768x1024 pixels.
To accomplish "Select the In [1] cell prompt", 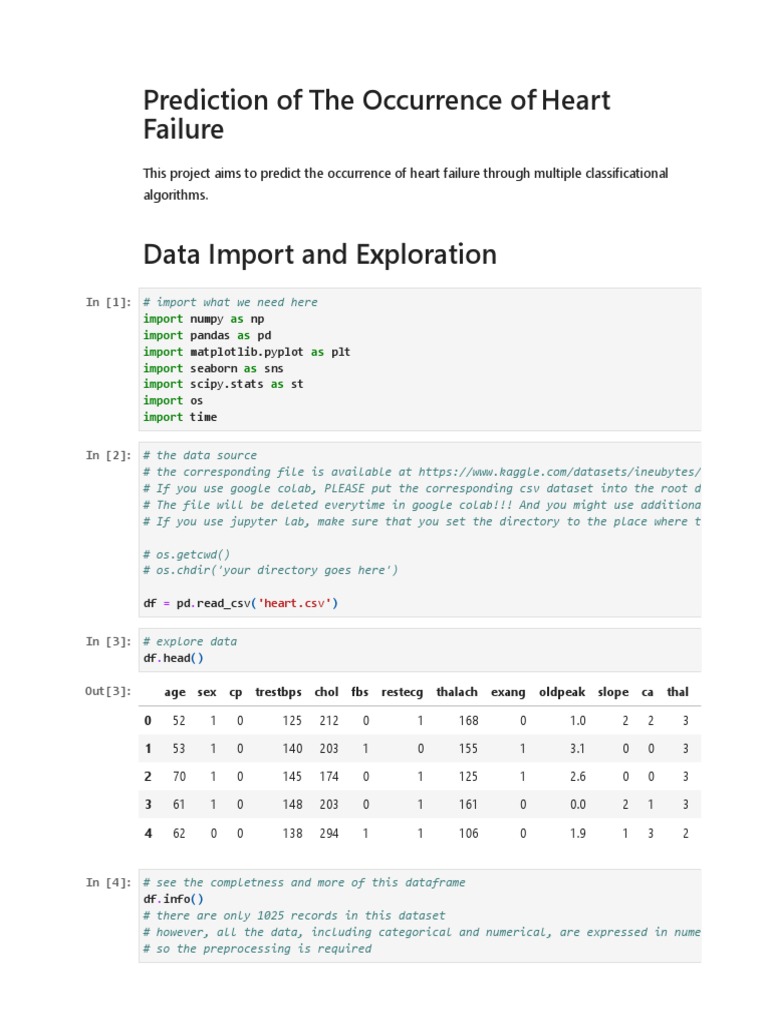I will coord(108,302).
